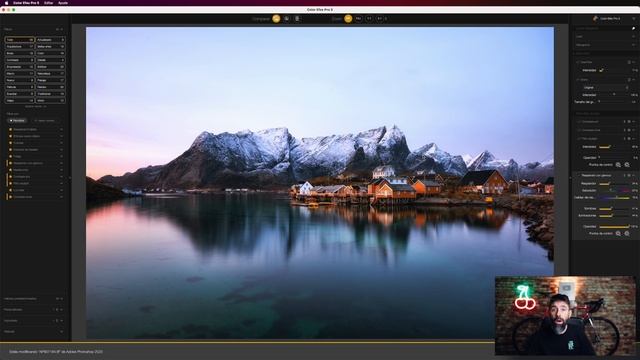The image size is (640, 360).
Task: Expand Contraste pro presets in filter list
Action: pyautogui.click(x=62, y=177)
